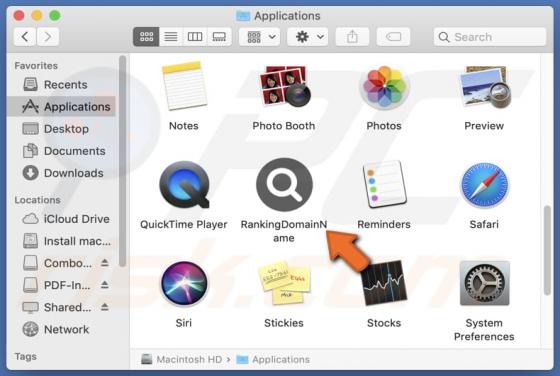Viewport: 560px width, 376px height.
Task: Switch to column view
Action: pos(195,37)
